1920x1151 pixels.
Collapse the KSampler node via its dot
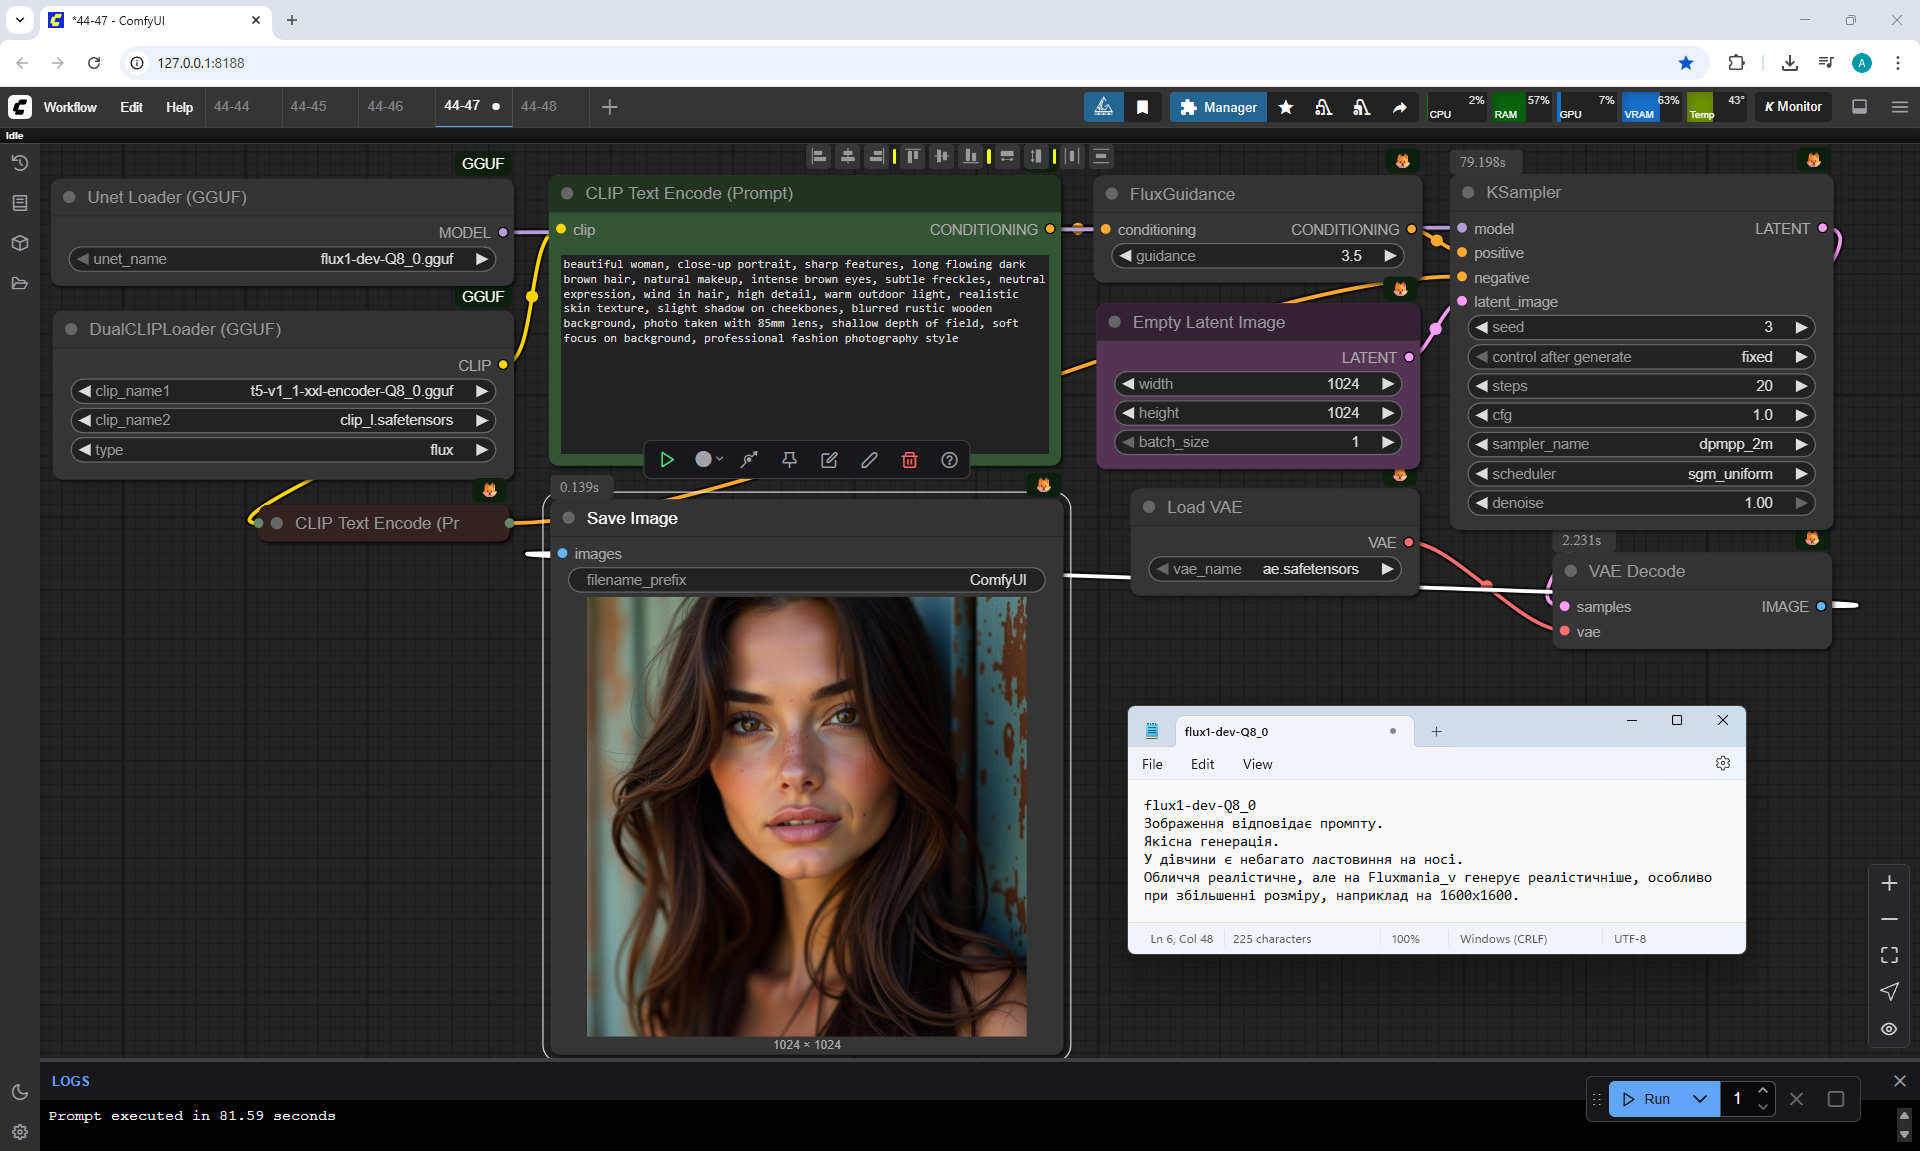1468,192
